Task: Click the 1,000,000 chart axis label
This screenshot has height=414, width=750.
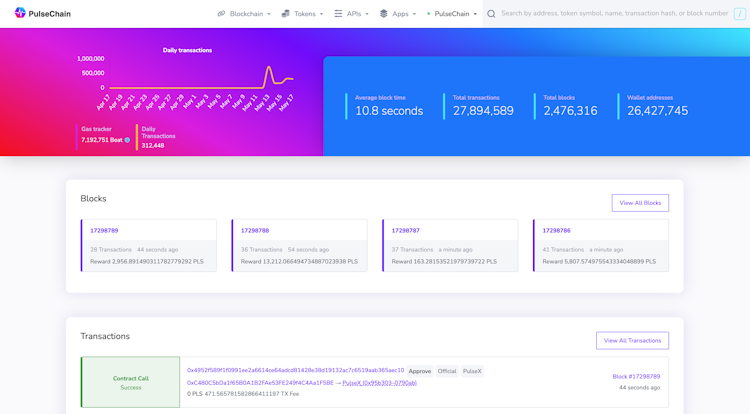Action: (x=90, y=59)
